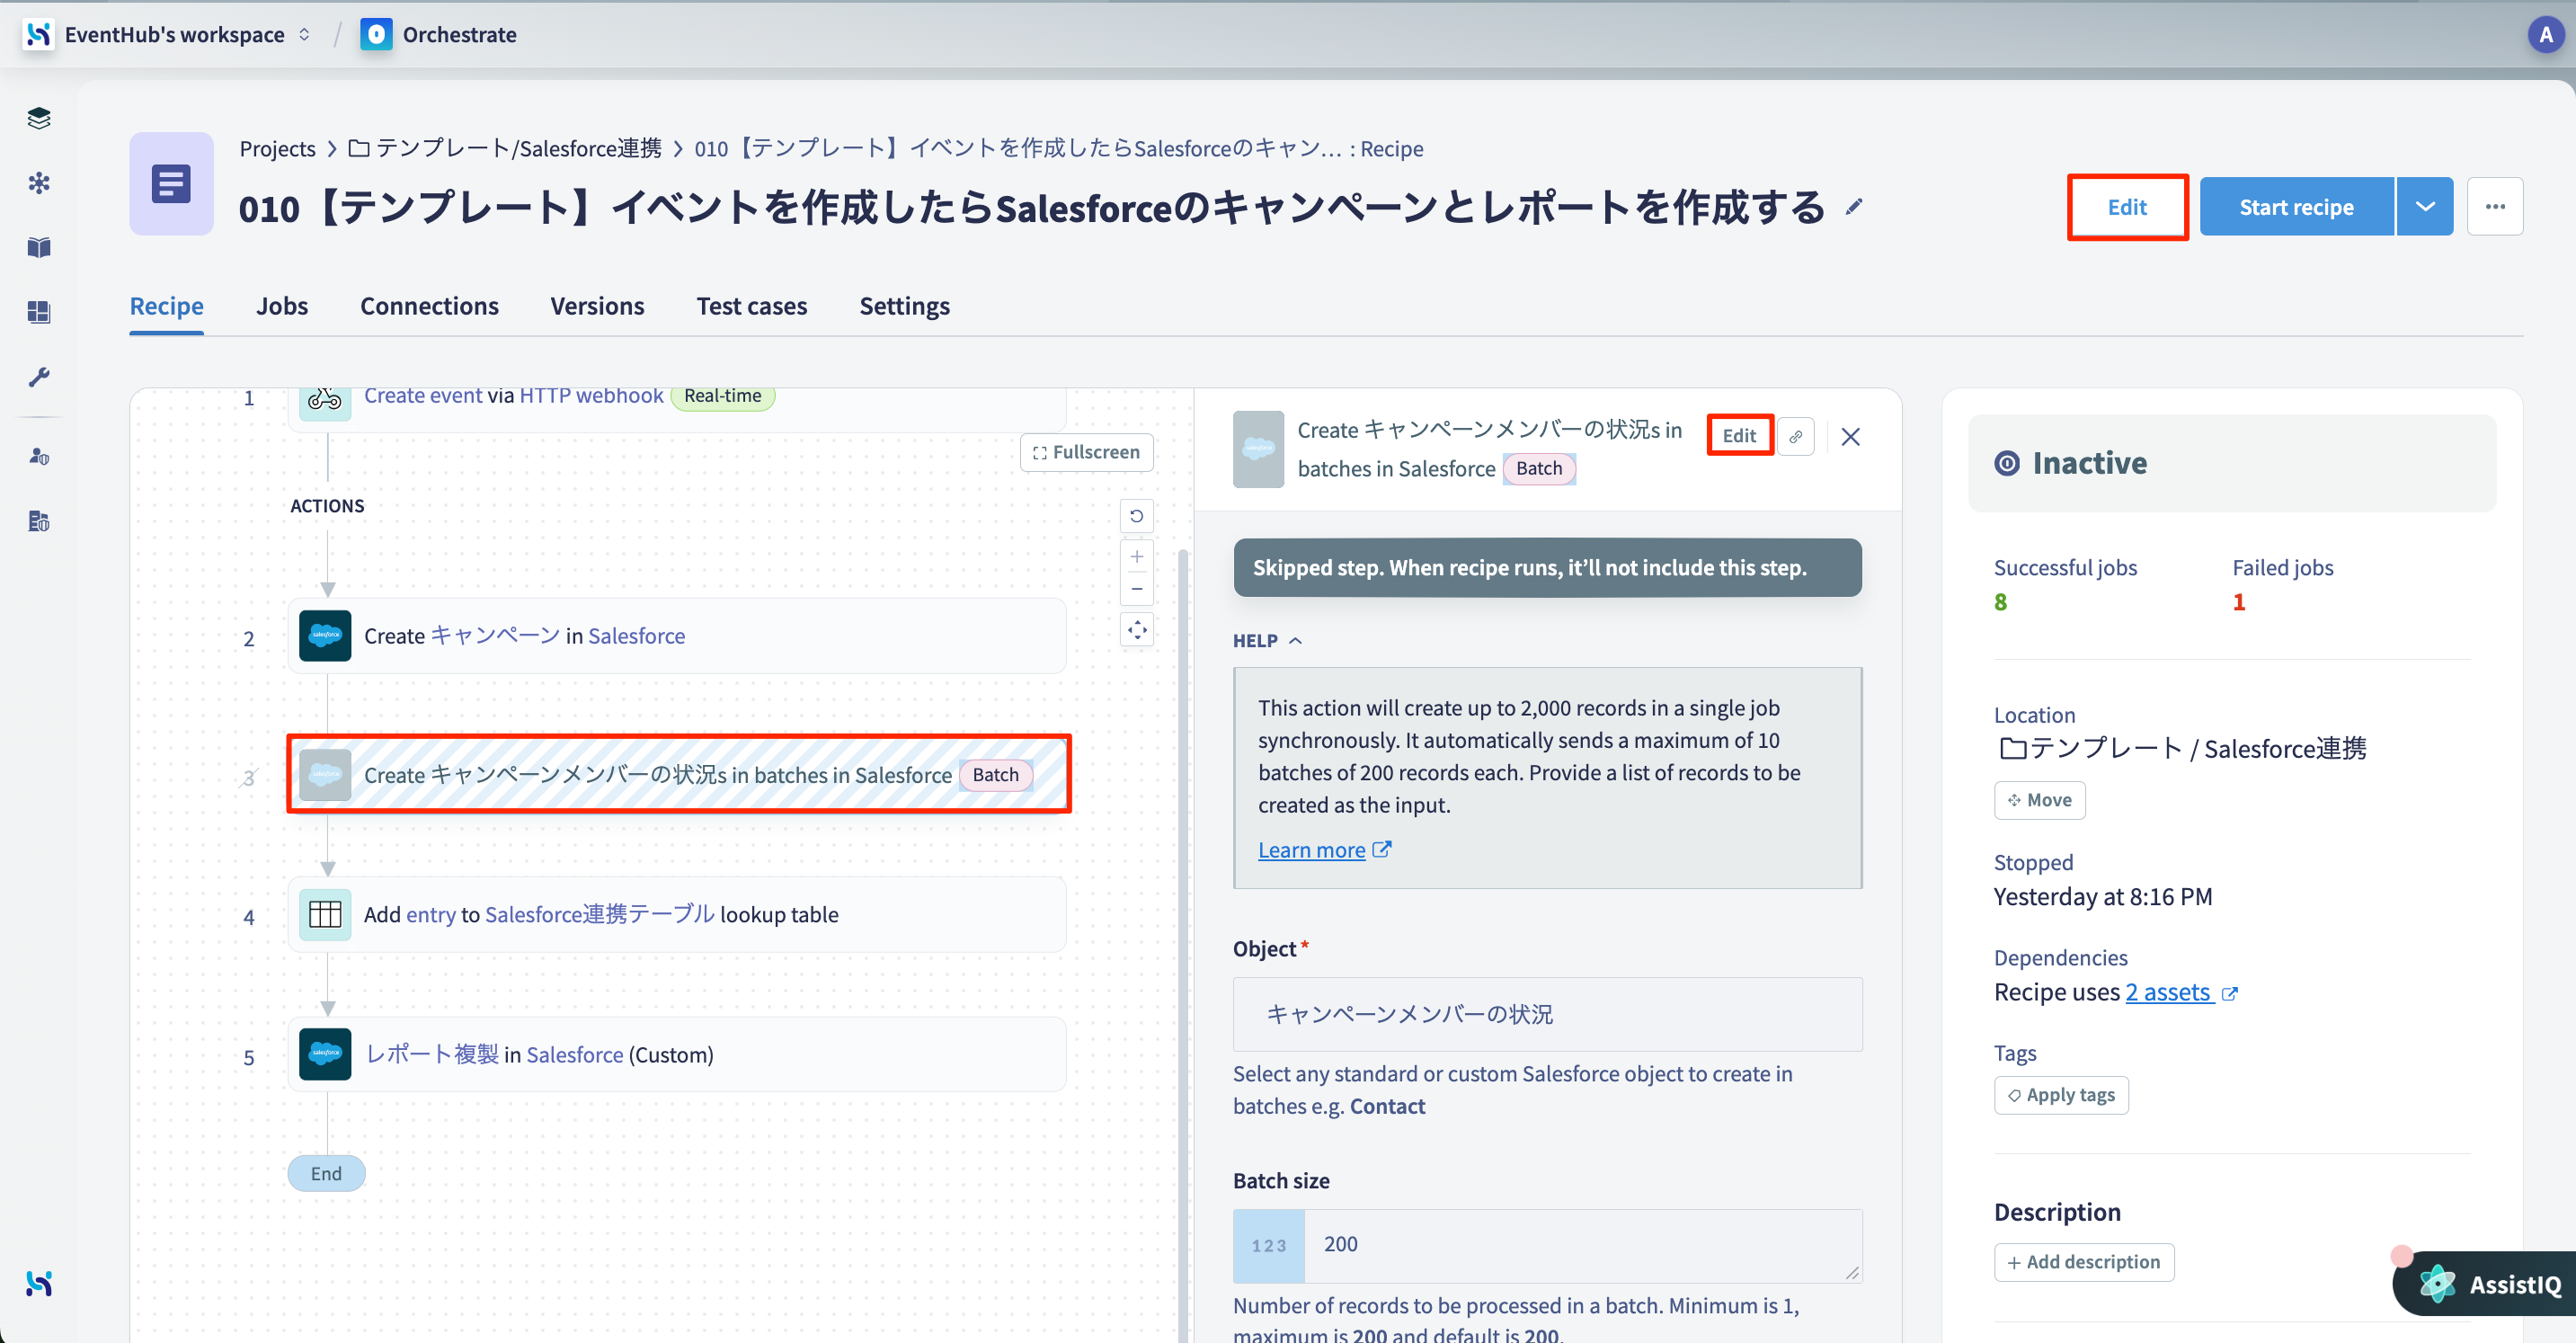Click the zoom out minus icon
This screenshot has width=2576, height=1343.
1136,589
